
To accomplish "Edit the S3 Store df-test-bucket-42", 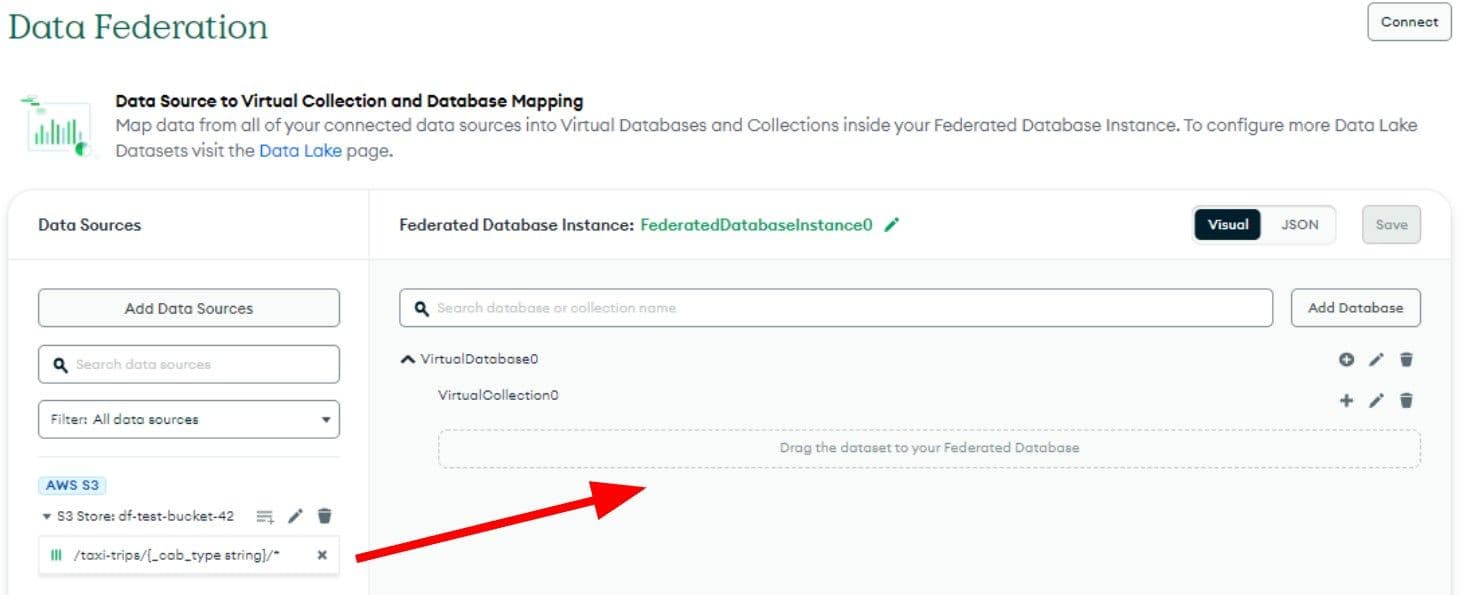I will pos(295,516).
